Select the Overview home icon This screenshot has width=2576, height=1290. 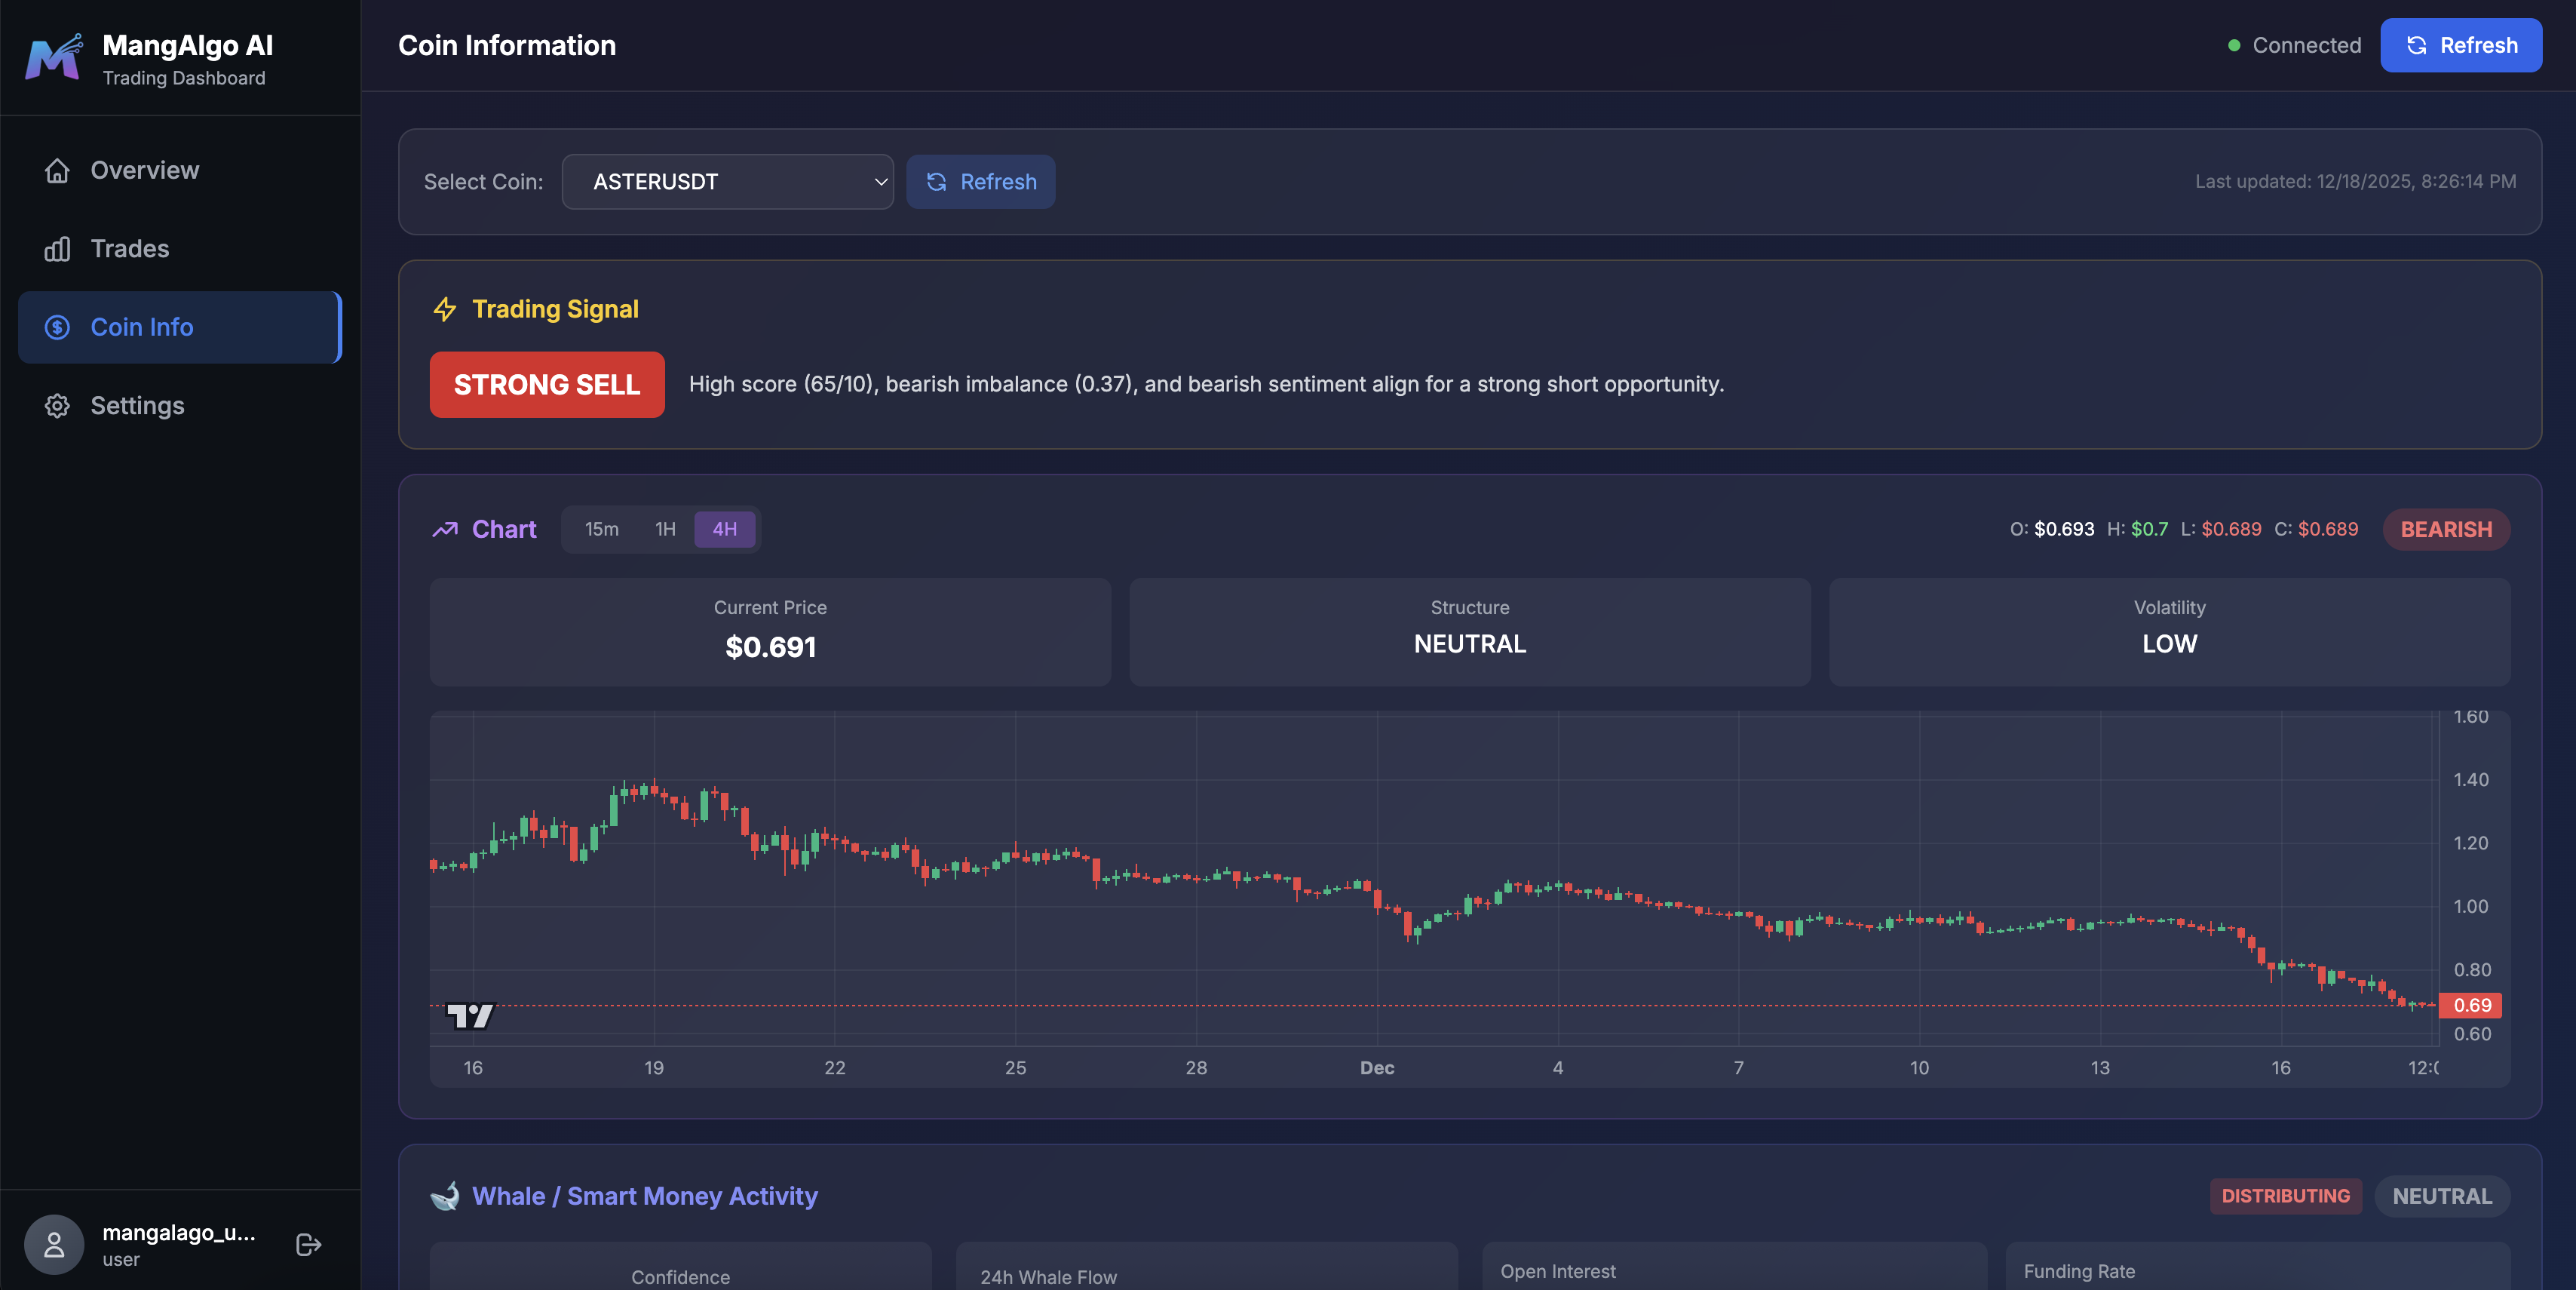(x=57, y=170)
